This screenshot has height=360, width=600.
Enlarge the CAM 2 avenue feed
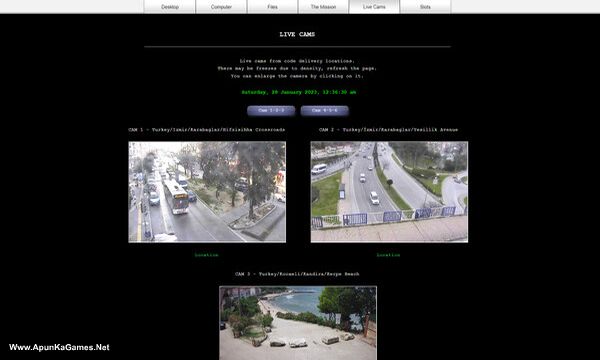(389, 192)
